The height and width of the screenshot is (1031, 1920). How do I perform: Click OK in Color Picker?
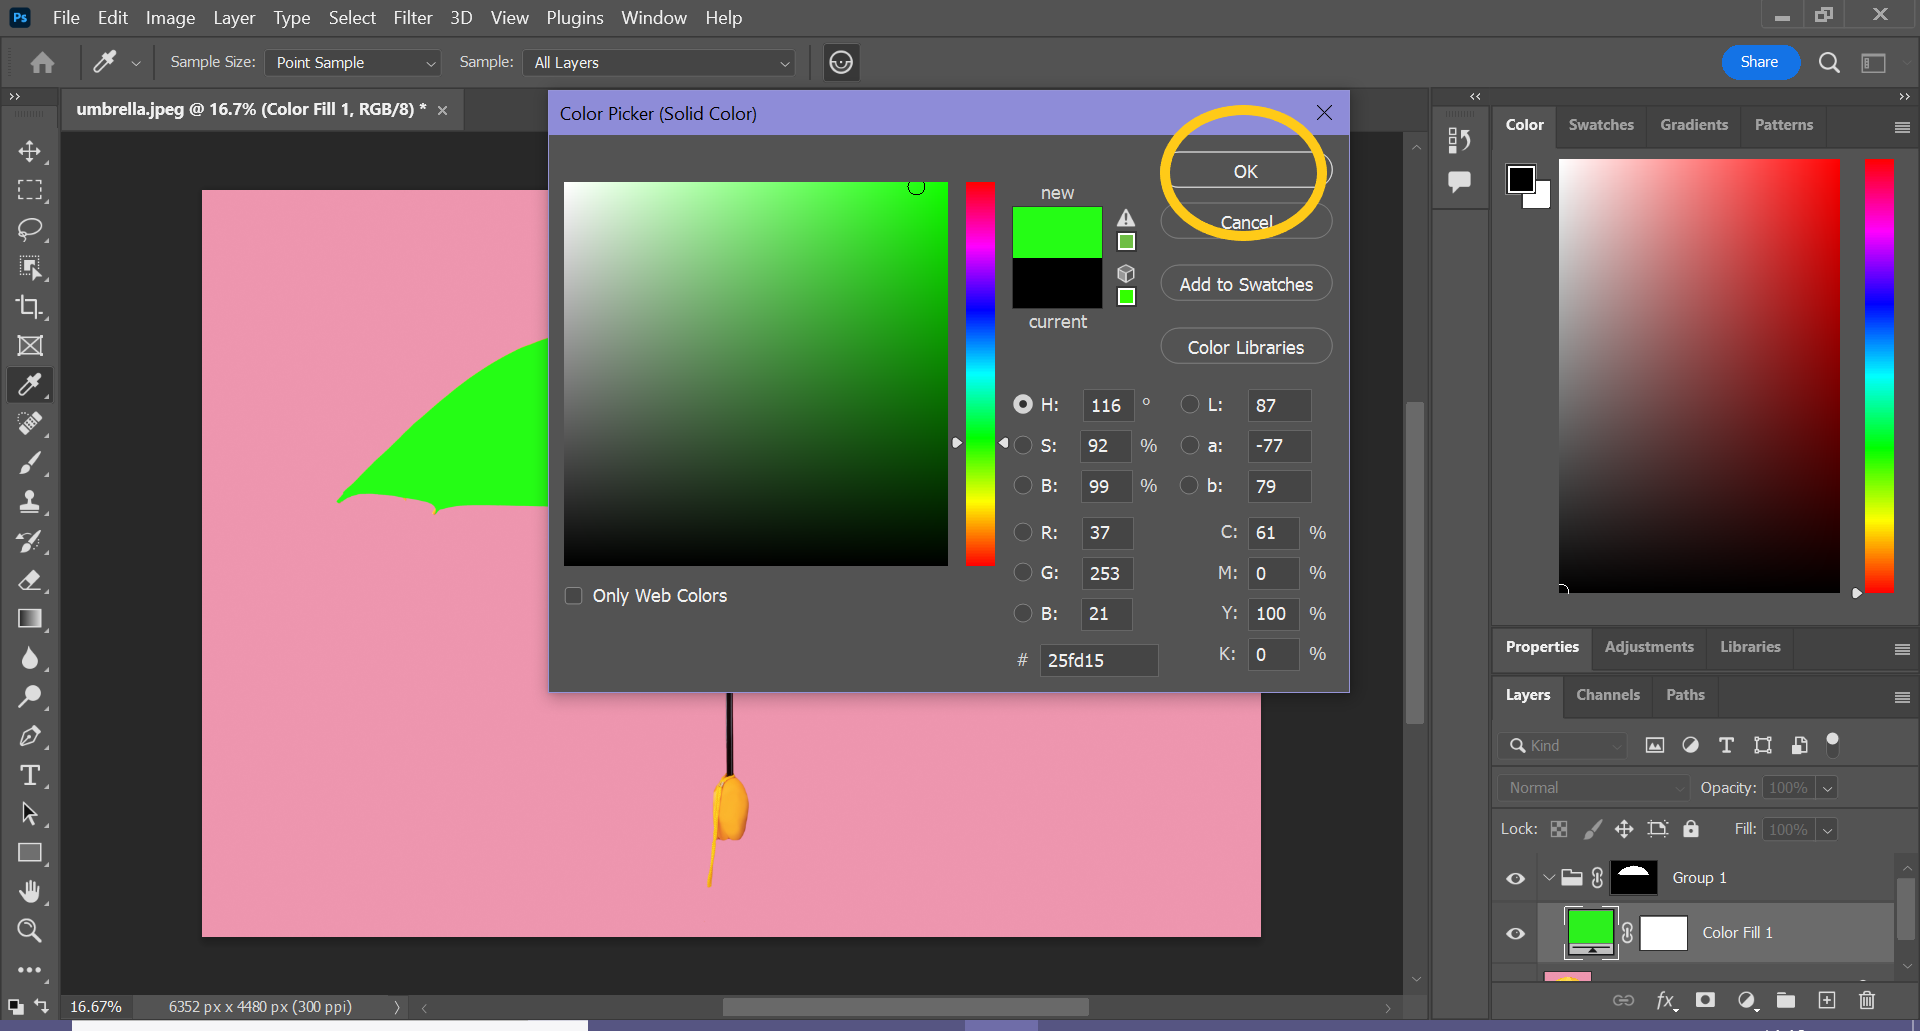[1246, 171]
